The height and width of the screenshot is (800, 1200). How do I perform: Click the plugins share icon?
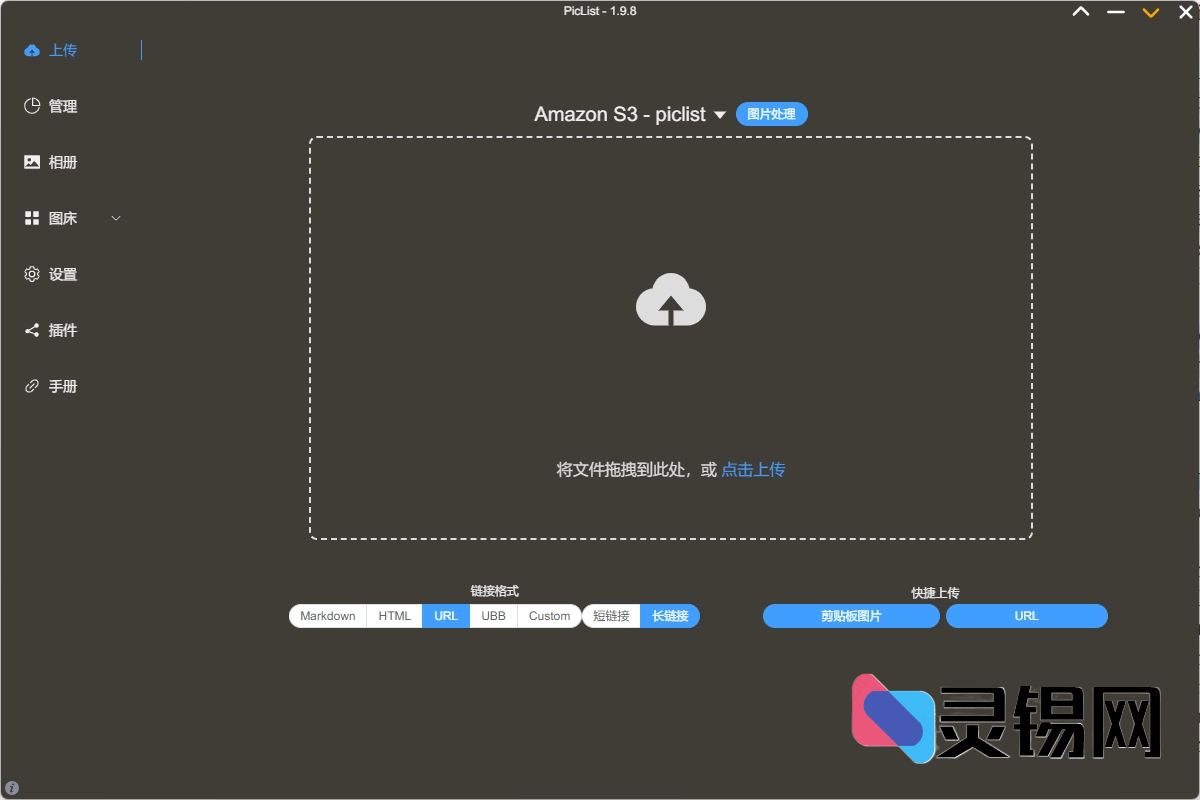click(32, 330)
